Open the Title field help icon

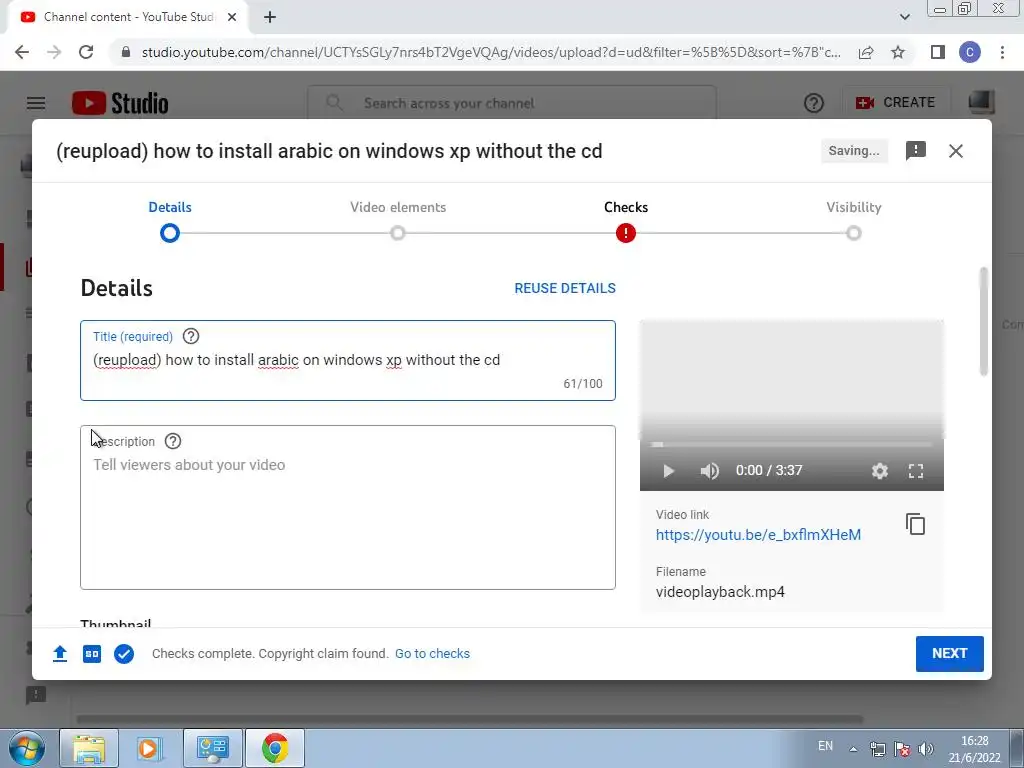[191, 336]
